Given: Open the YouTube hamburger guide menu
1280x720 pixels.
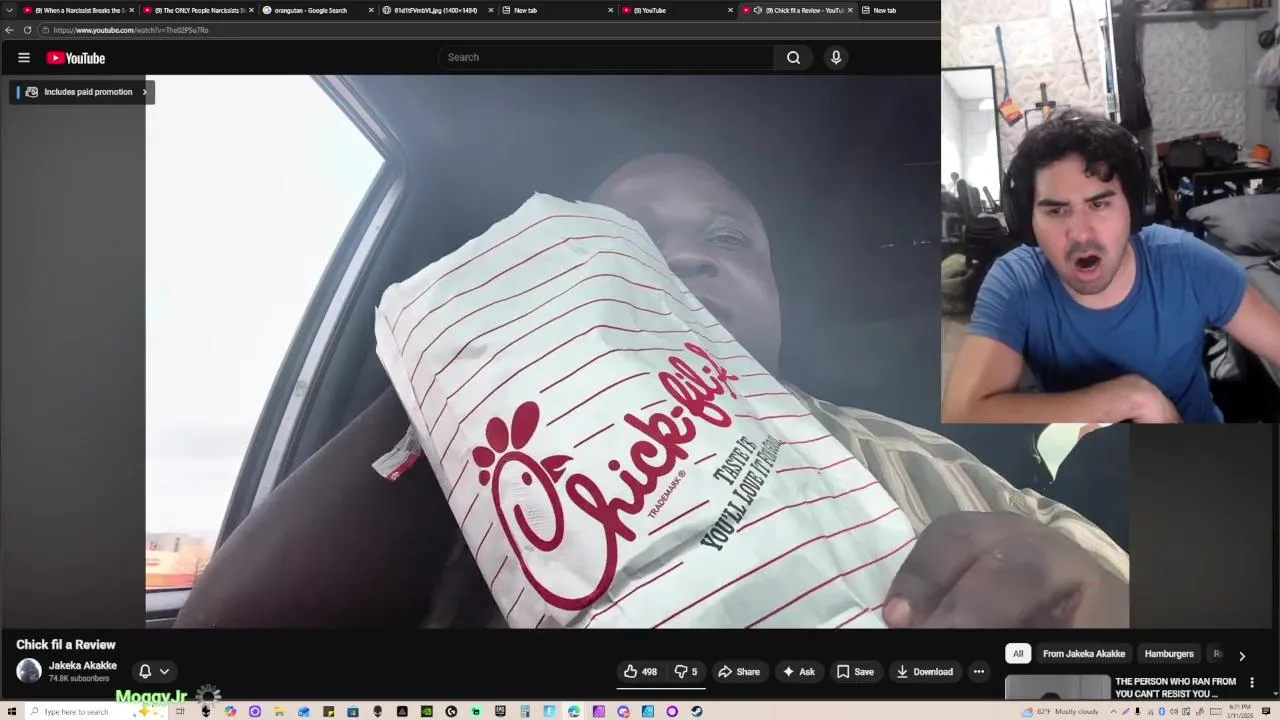Looking at the screenshot, I should (x=24, y=57).
